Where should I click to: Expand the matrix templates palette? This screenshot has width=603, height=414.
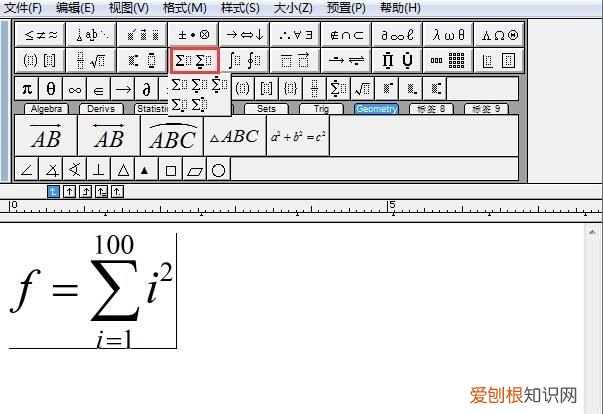click(448, 60)
